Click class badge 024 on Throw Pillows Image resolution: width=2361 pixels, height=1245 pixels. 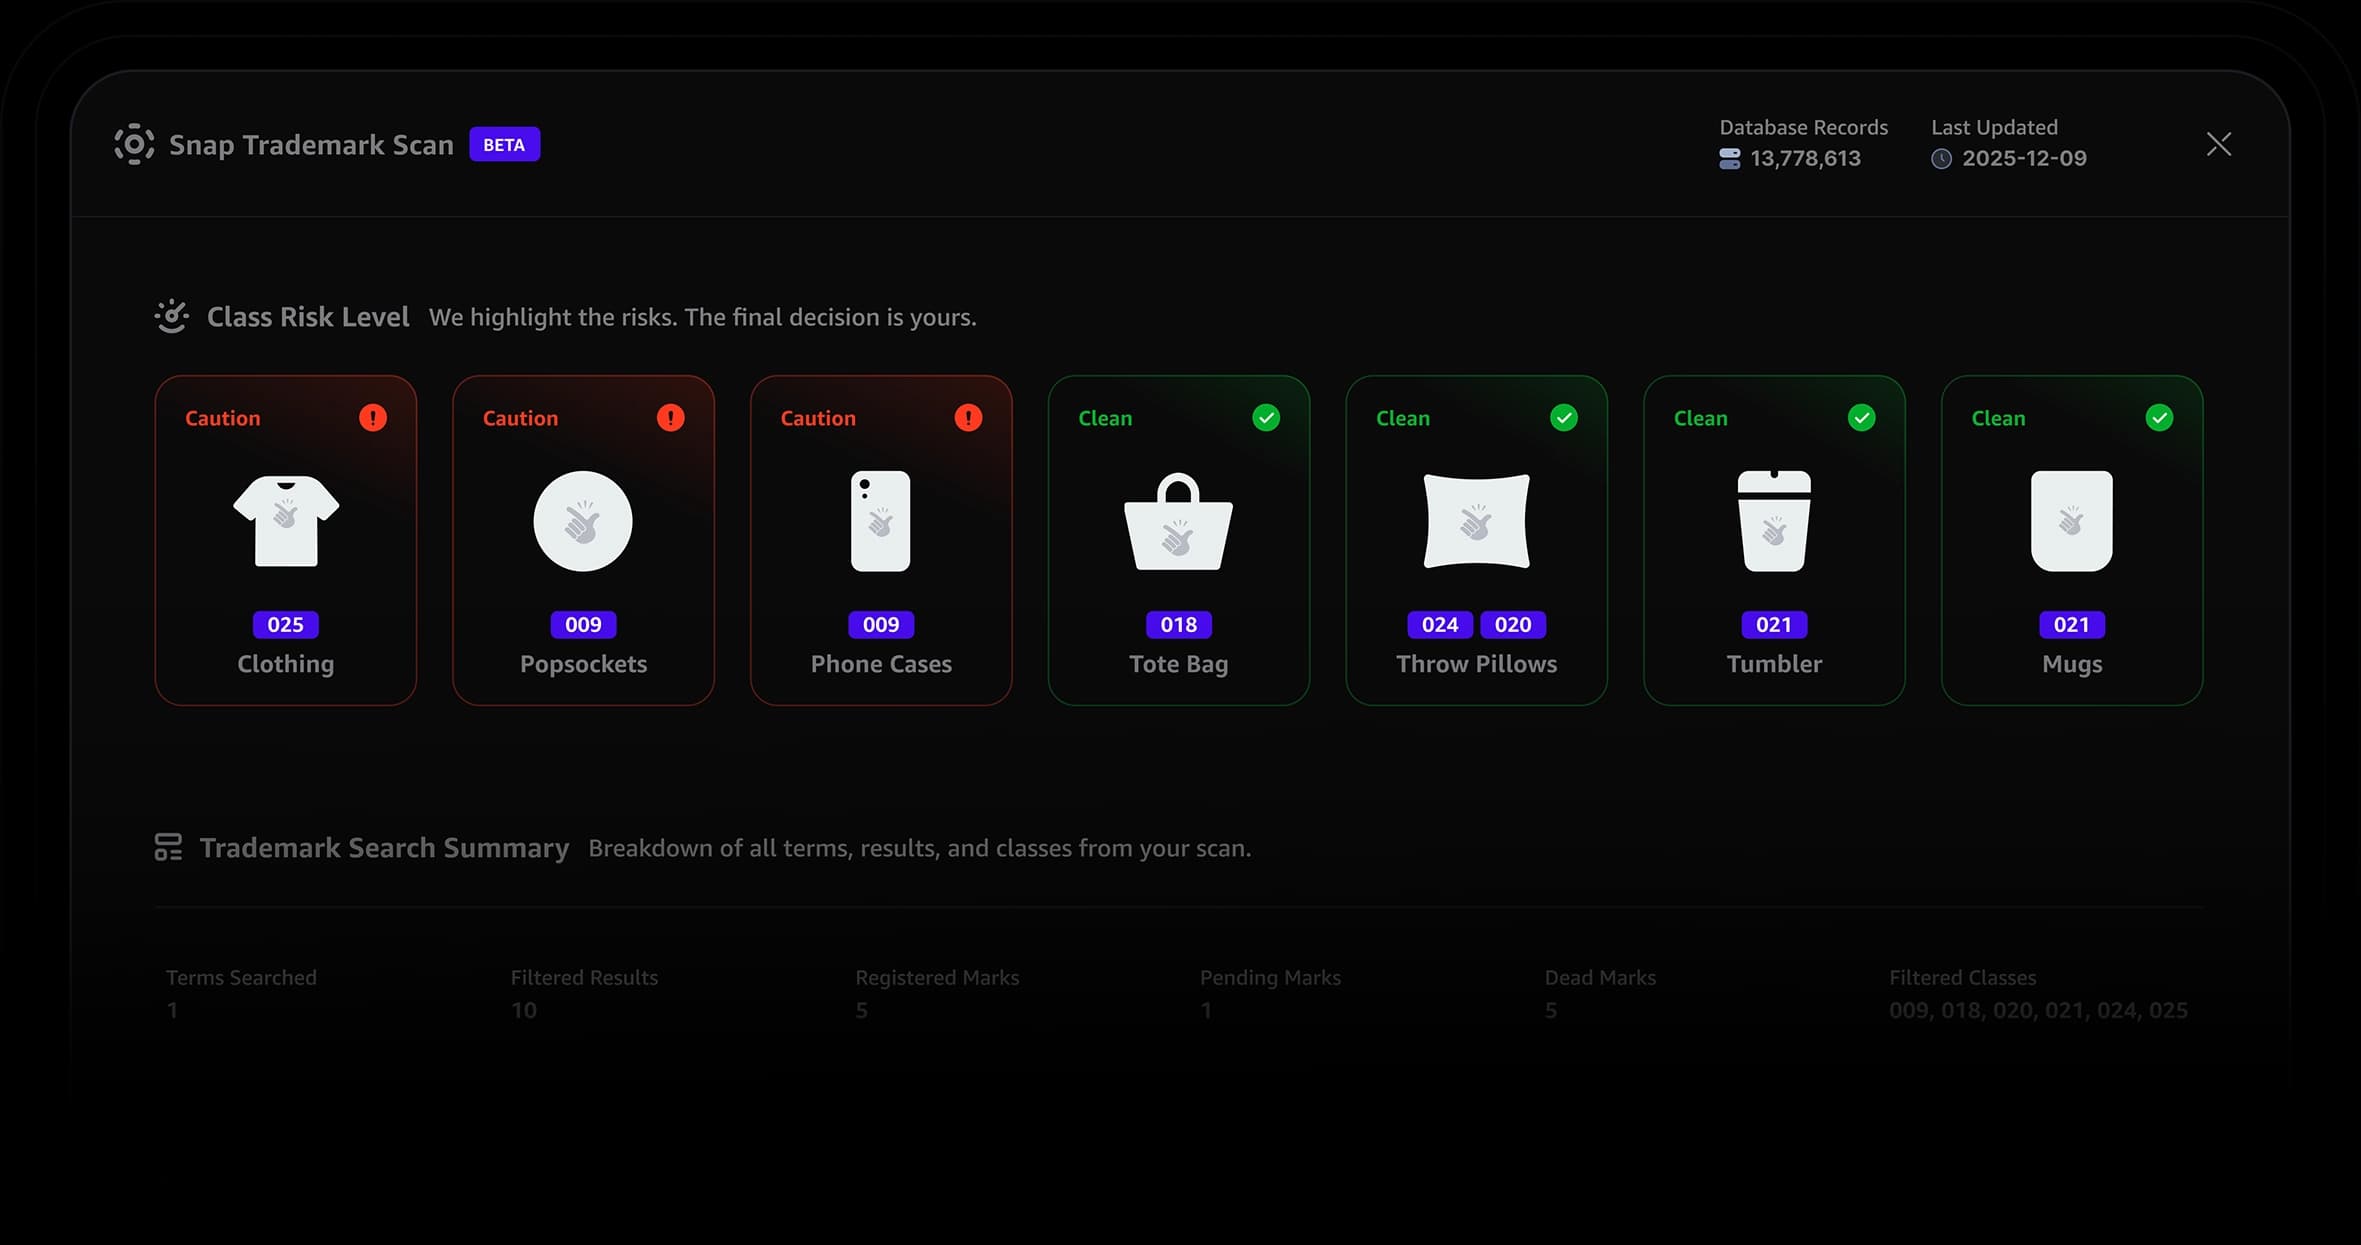coord(1439,625)
